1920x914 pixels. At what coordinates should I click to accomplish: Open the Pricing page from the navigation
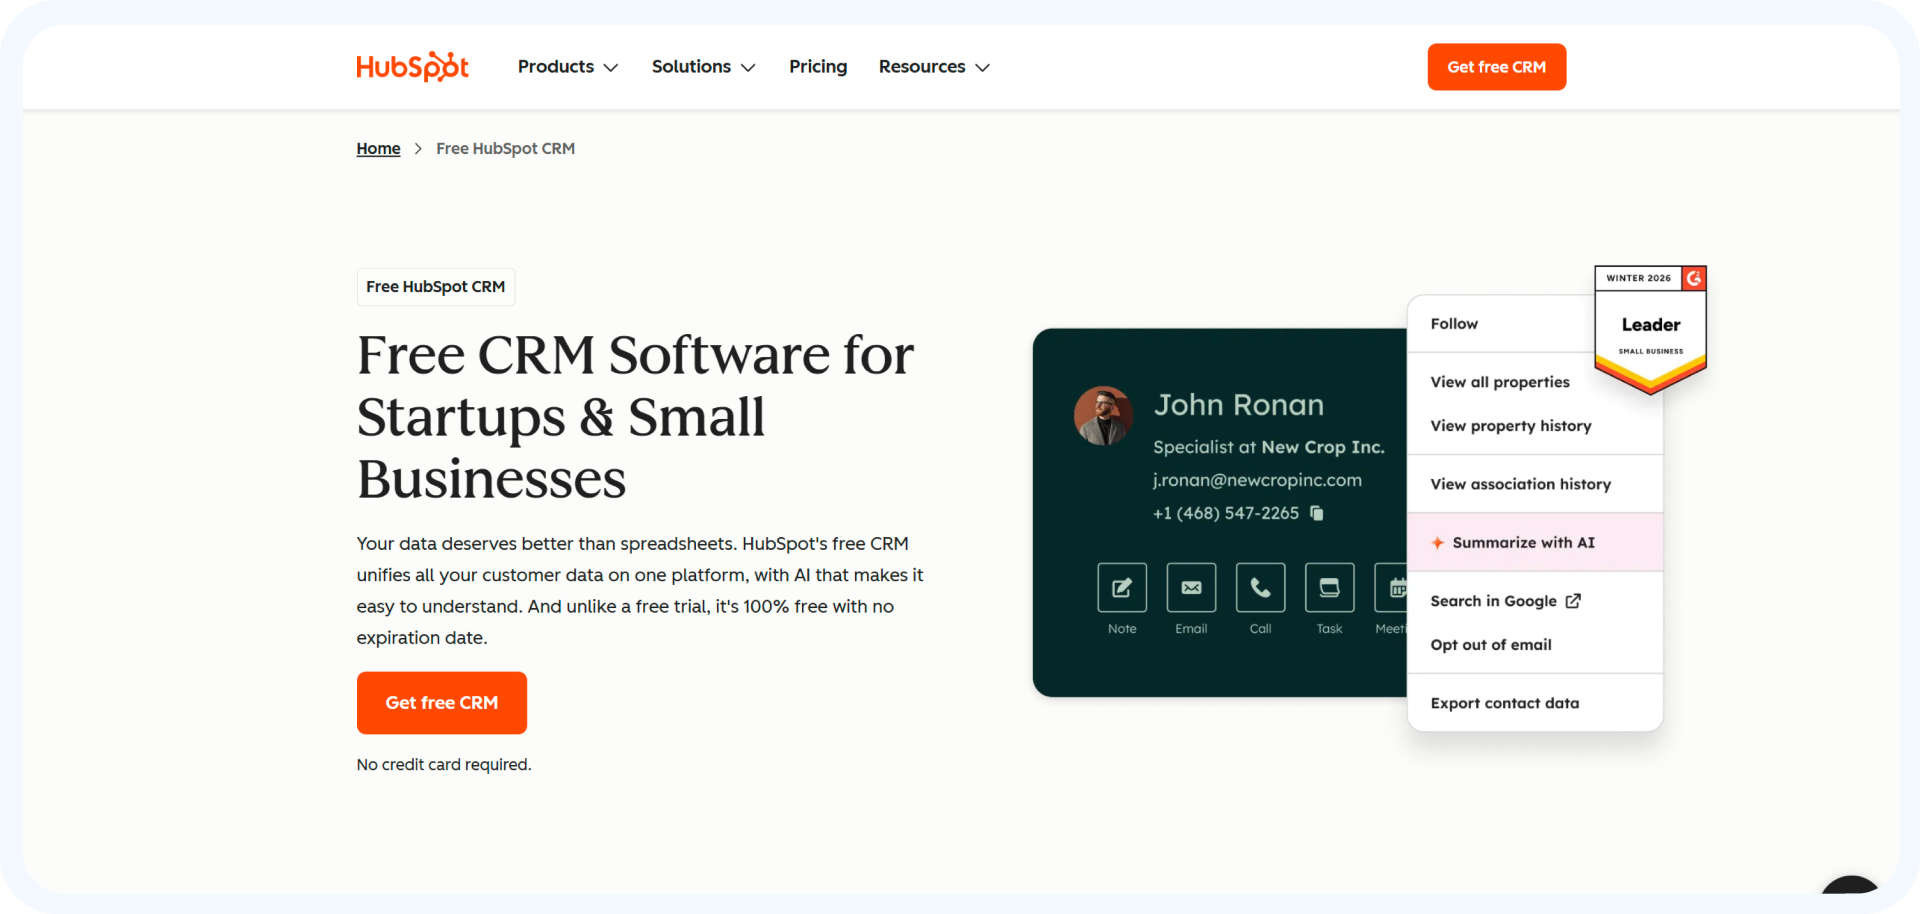point(818,66)
